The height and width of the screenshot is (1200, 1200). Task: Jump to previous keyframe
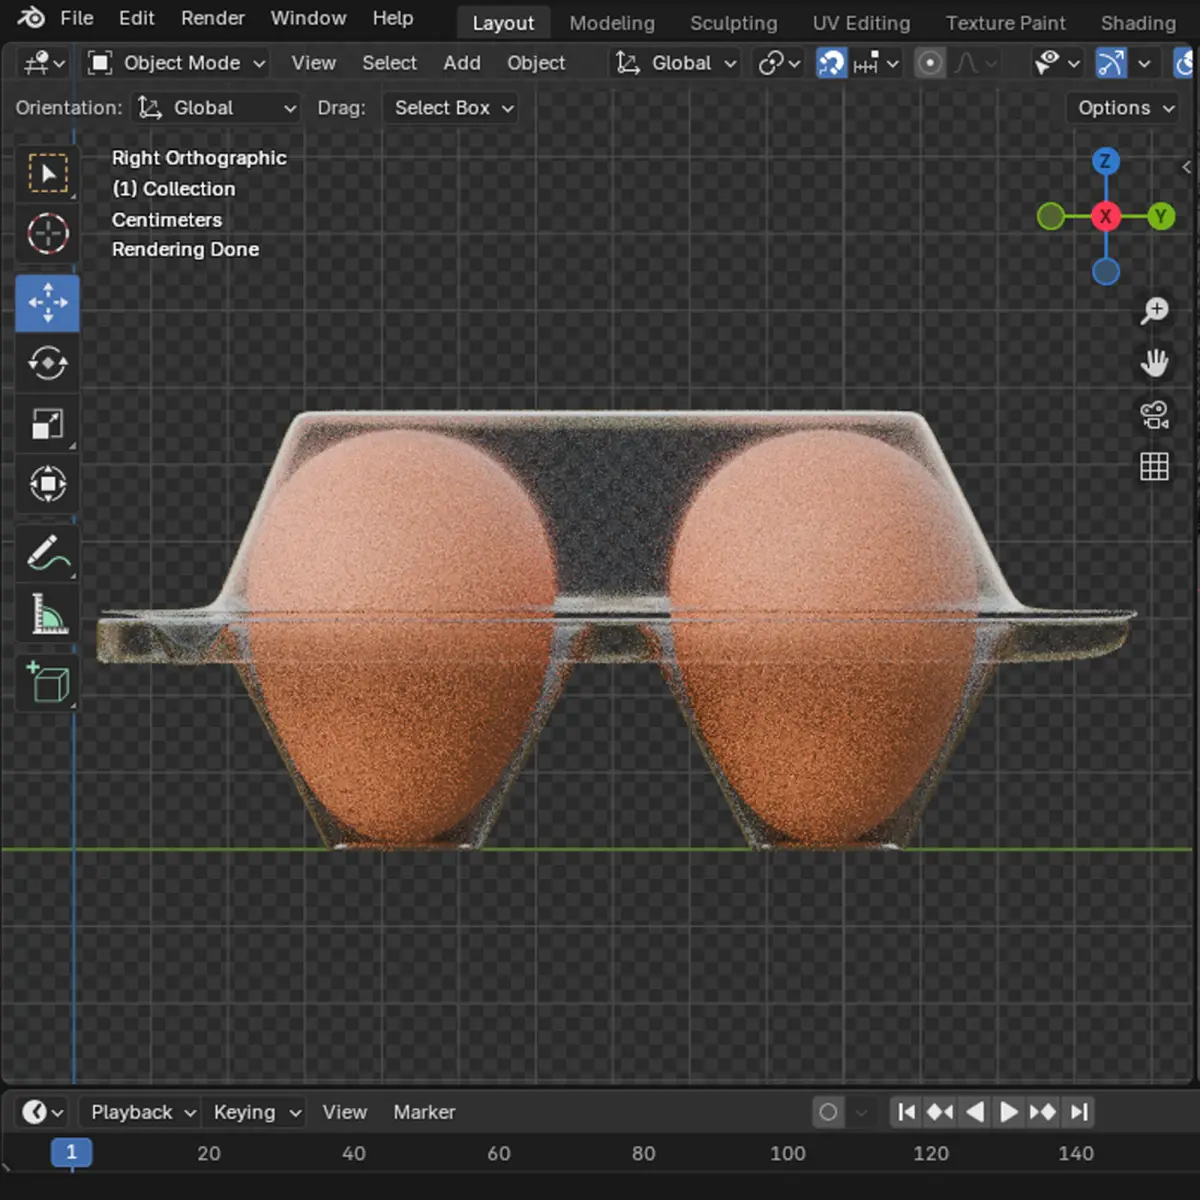pyautogui.click(x=940, y=1112)
